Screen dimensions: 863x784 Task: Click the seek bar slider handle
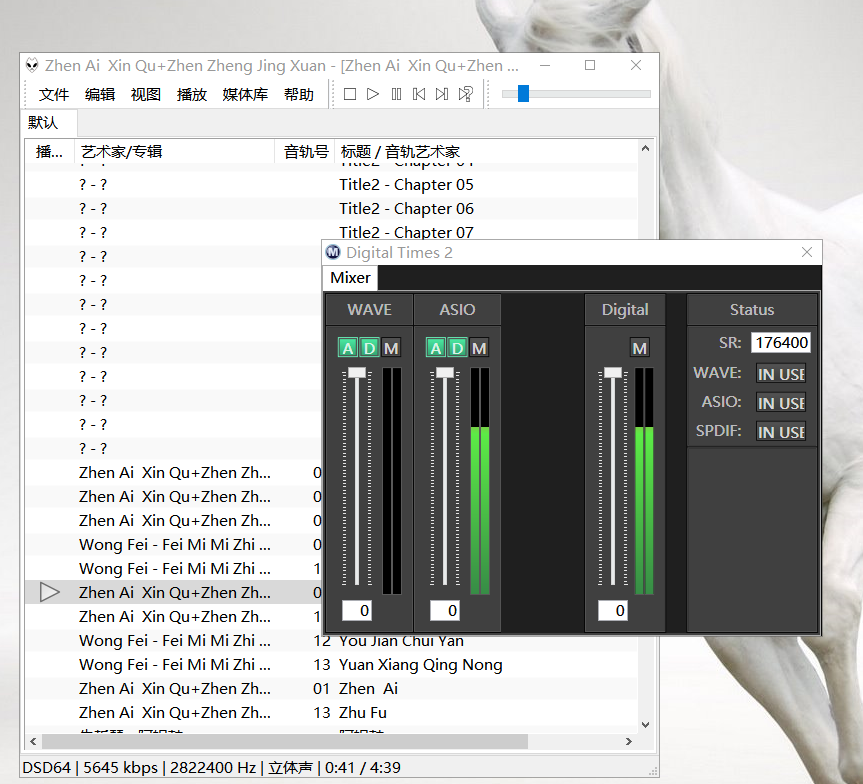pyautogui.click(x=522, y=94)
